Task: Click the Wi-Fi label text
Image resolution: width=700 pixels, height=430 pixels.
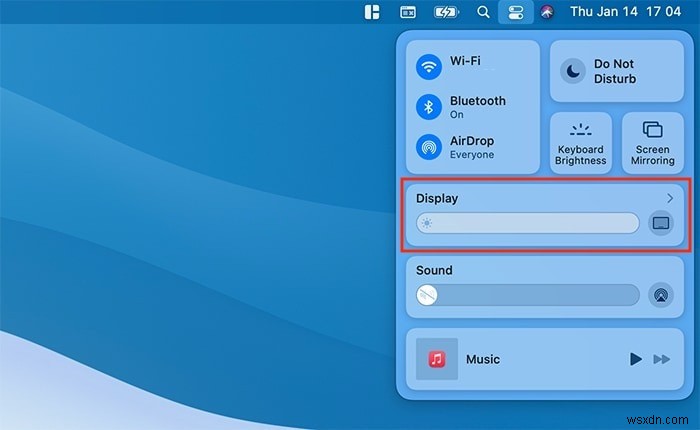Action: point(465,61)
